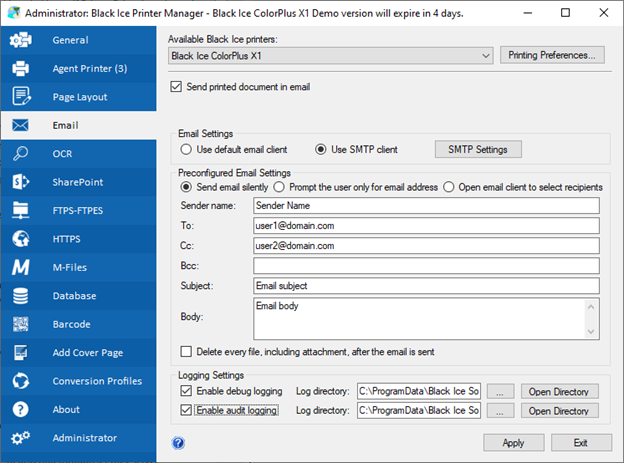Viewport: 624px width, 463px height.
Task: Click the General gear icon in sidebar
Action: point(20,40)
